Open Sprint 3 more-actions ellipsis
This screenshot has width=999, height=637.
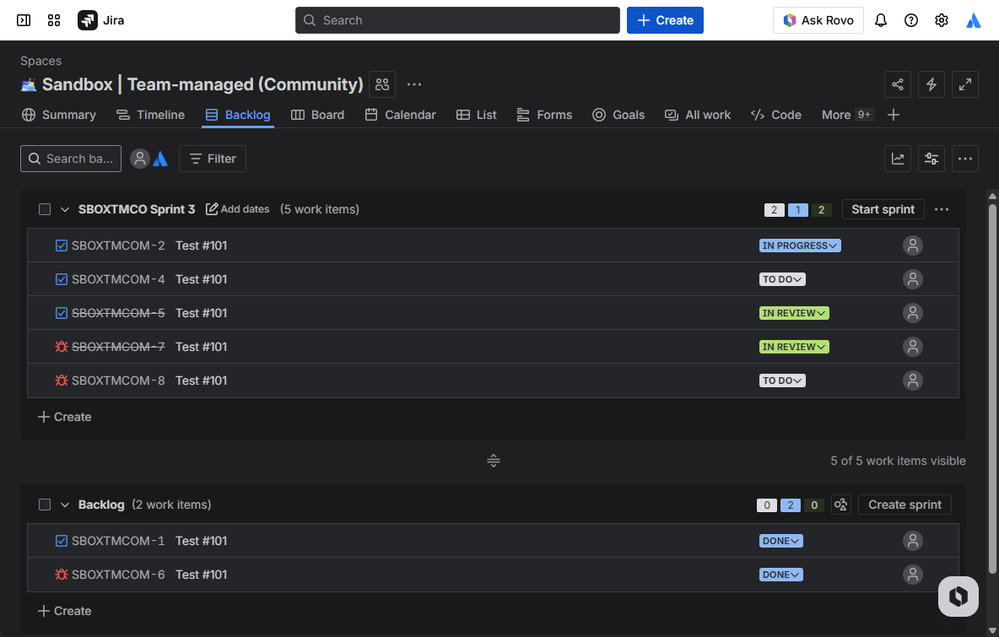tap(942, 210)
